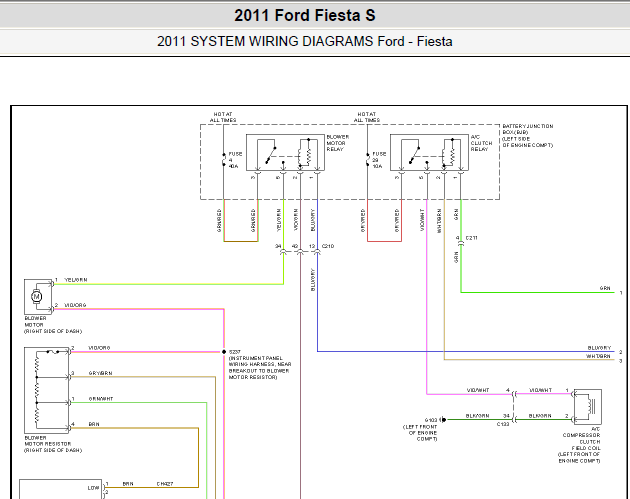Click the "LOW" switch position label
630x499 pixels.
93,488
